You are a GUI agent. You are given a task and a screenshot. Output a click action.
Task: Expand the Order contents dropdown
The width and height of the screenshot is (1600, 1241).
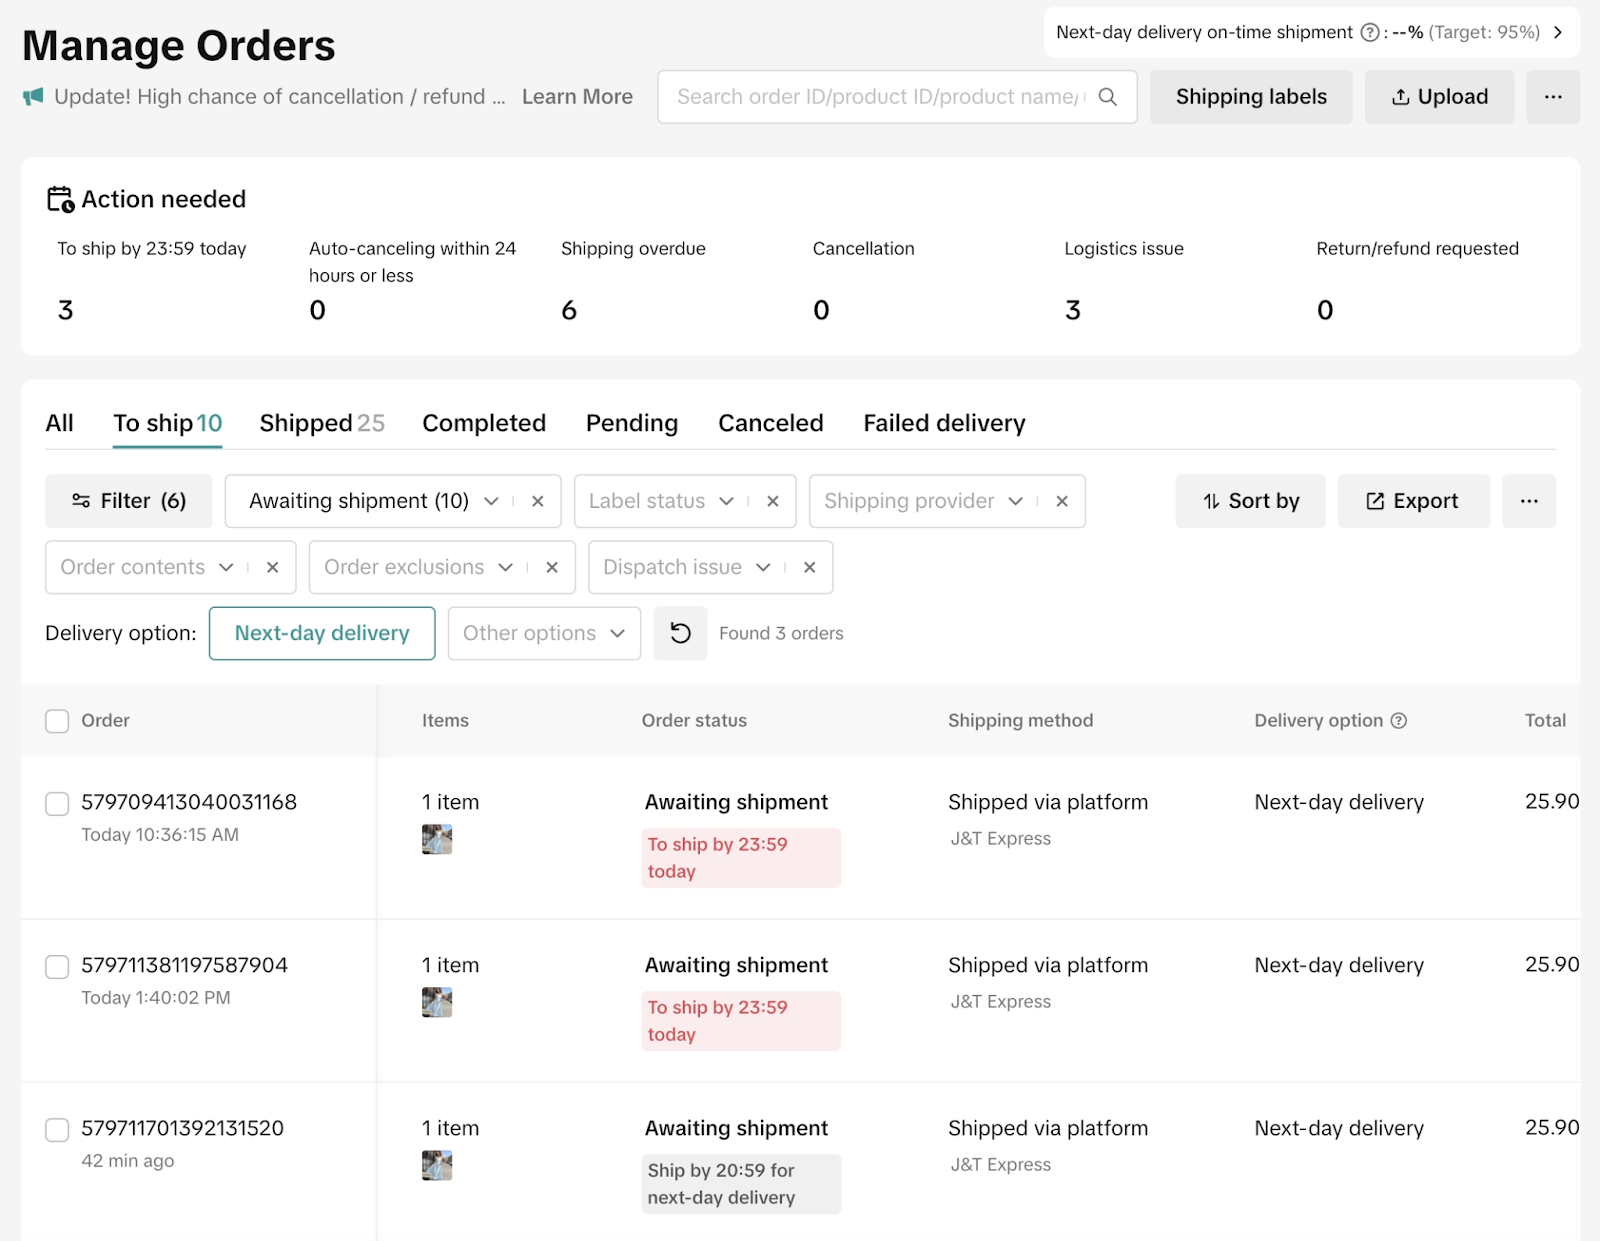(x=226, y=567)
